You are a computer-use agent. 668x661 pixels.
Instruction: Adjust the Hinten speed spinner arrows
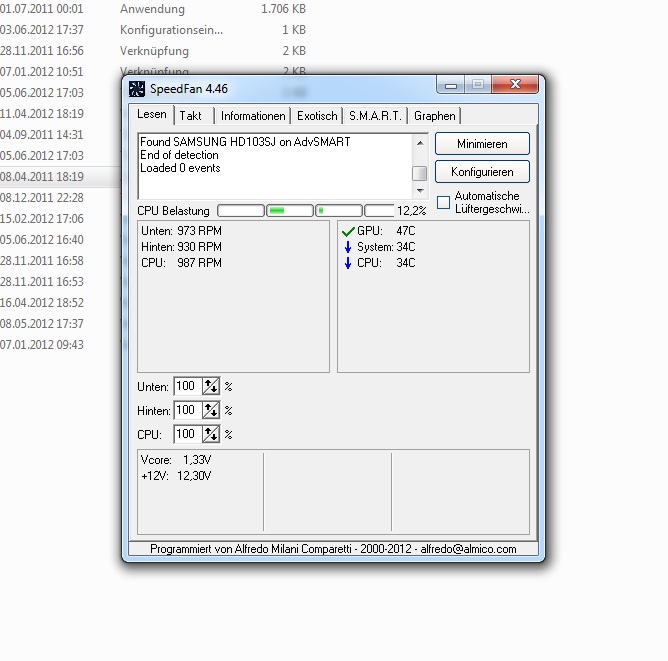pyautogui.click(x=211, y=410)
